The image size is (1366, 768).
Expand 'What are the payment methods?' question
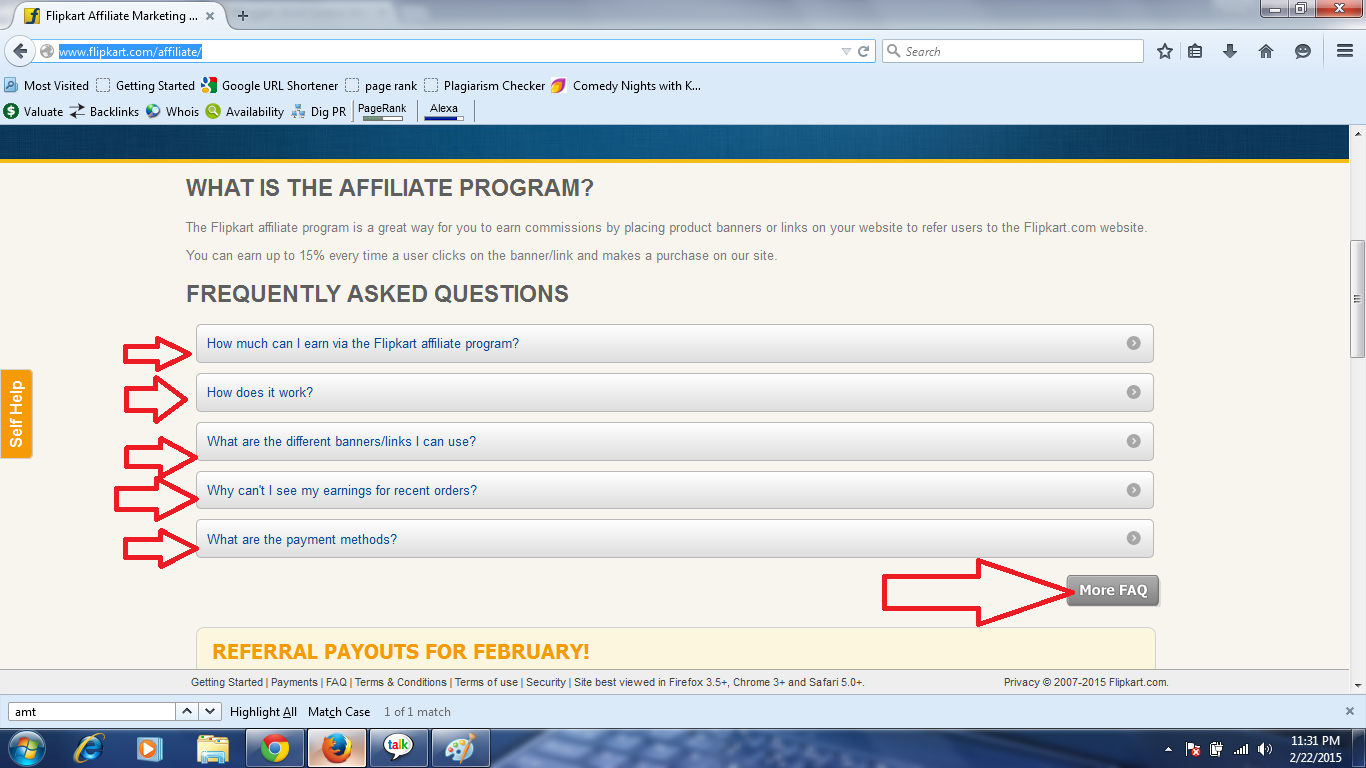(x=675, y=539)
